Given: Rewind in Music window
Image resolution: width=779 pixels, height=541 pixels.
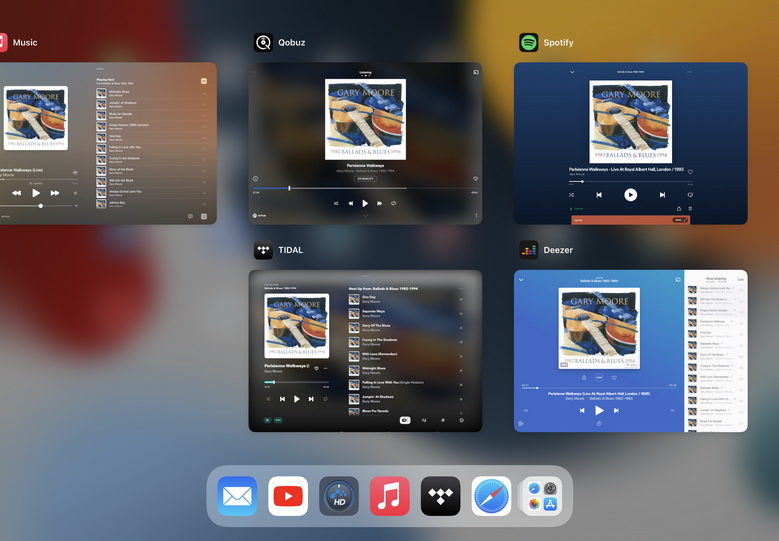Looking at the screenshot, I should pos(16,193).
